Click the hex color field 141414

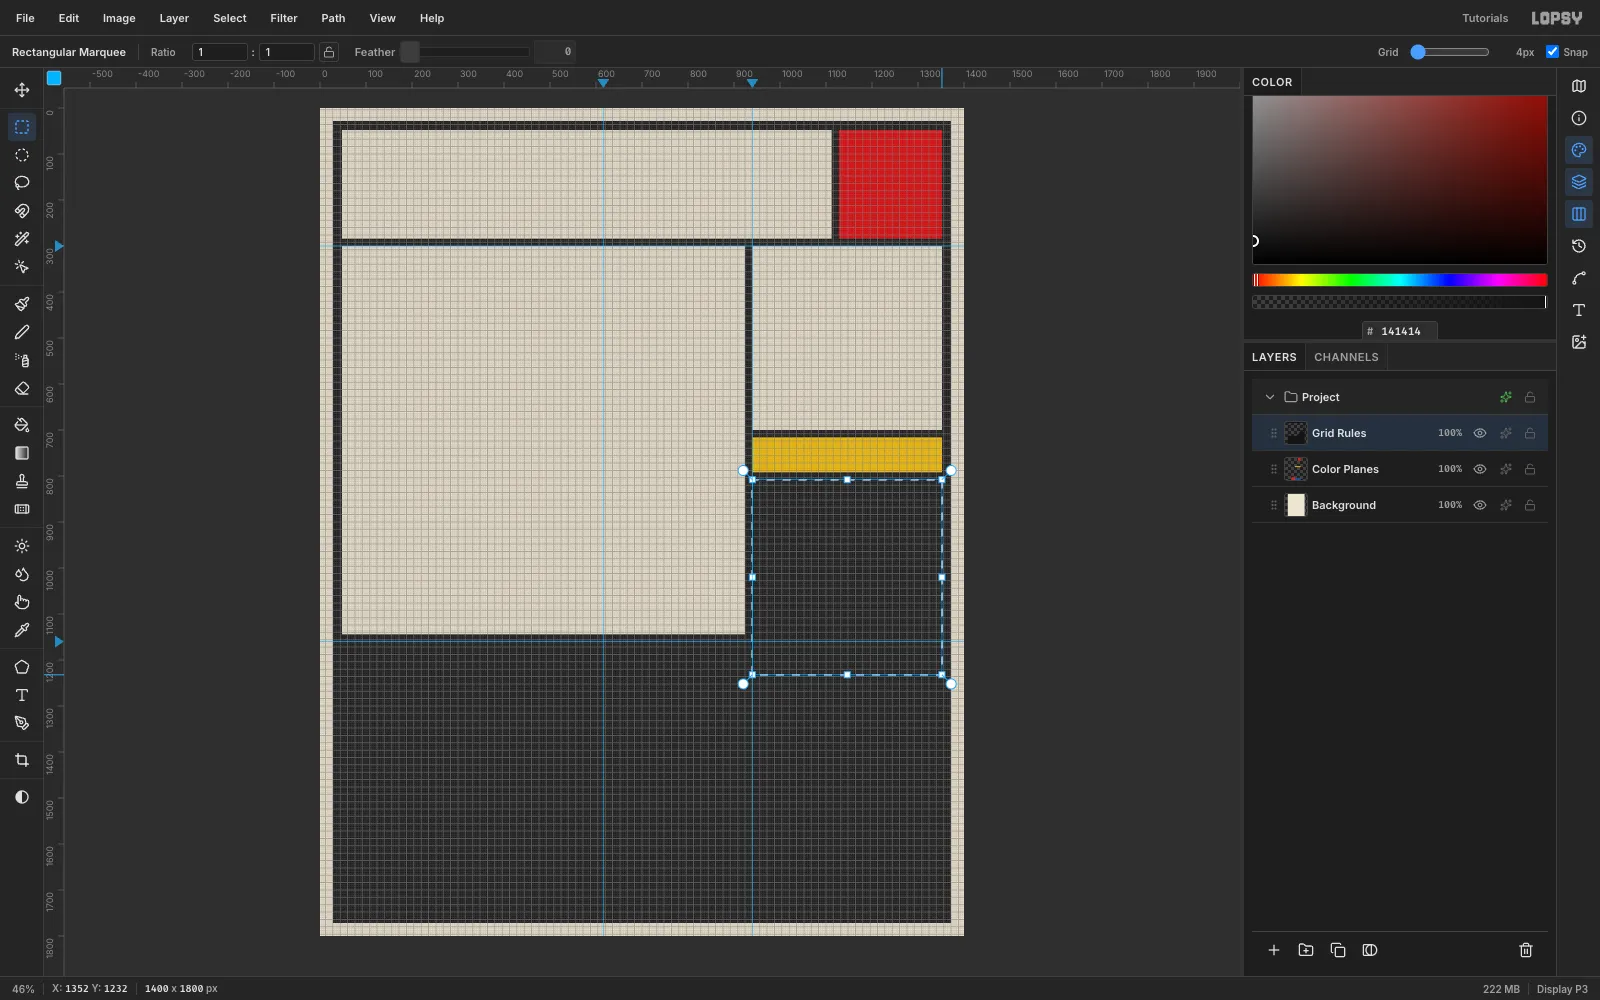(x=1400, y=331)
